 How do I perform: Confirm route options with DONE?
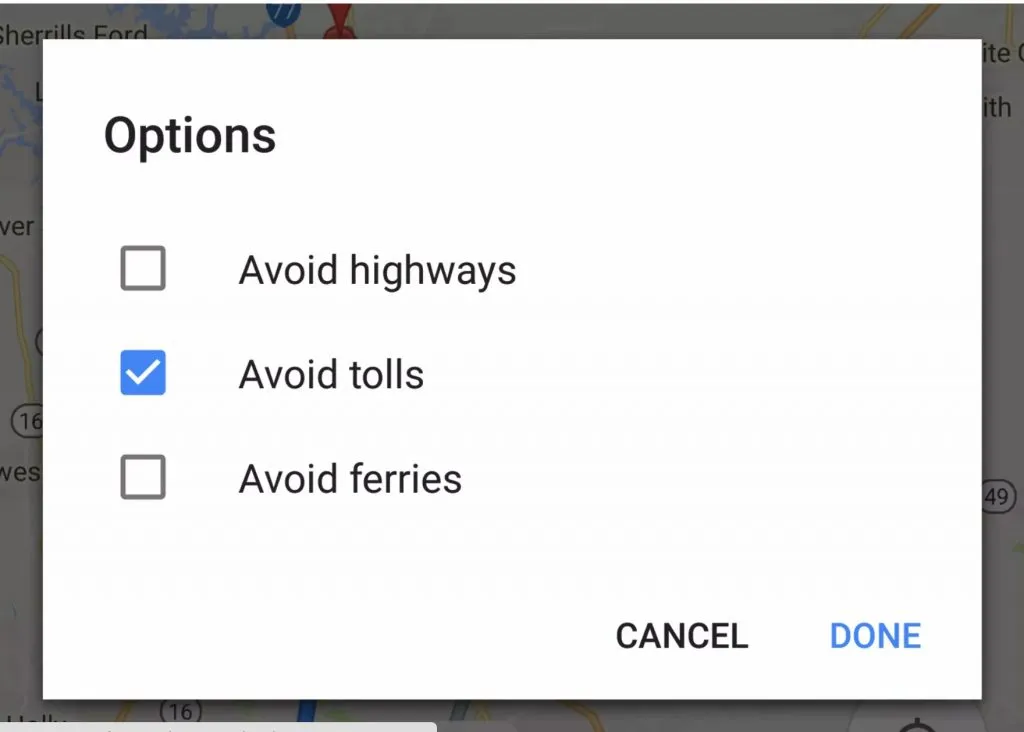[x=875, y=636]
